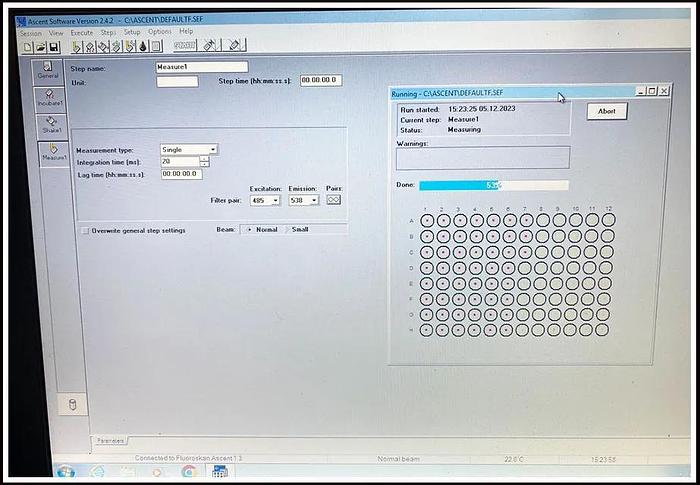Click the run started time 15:23:25 05.12.2023

[482, 109]
